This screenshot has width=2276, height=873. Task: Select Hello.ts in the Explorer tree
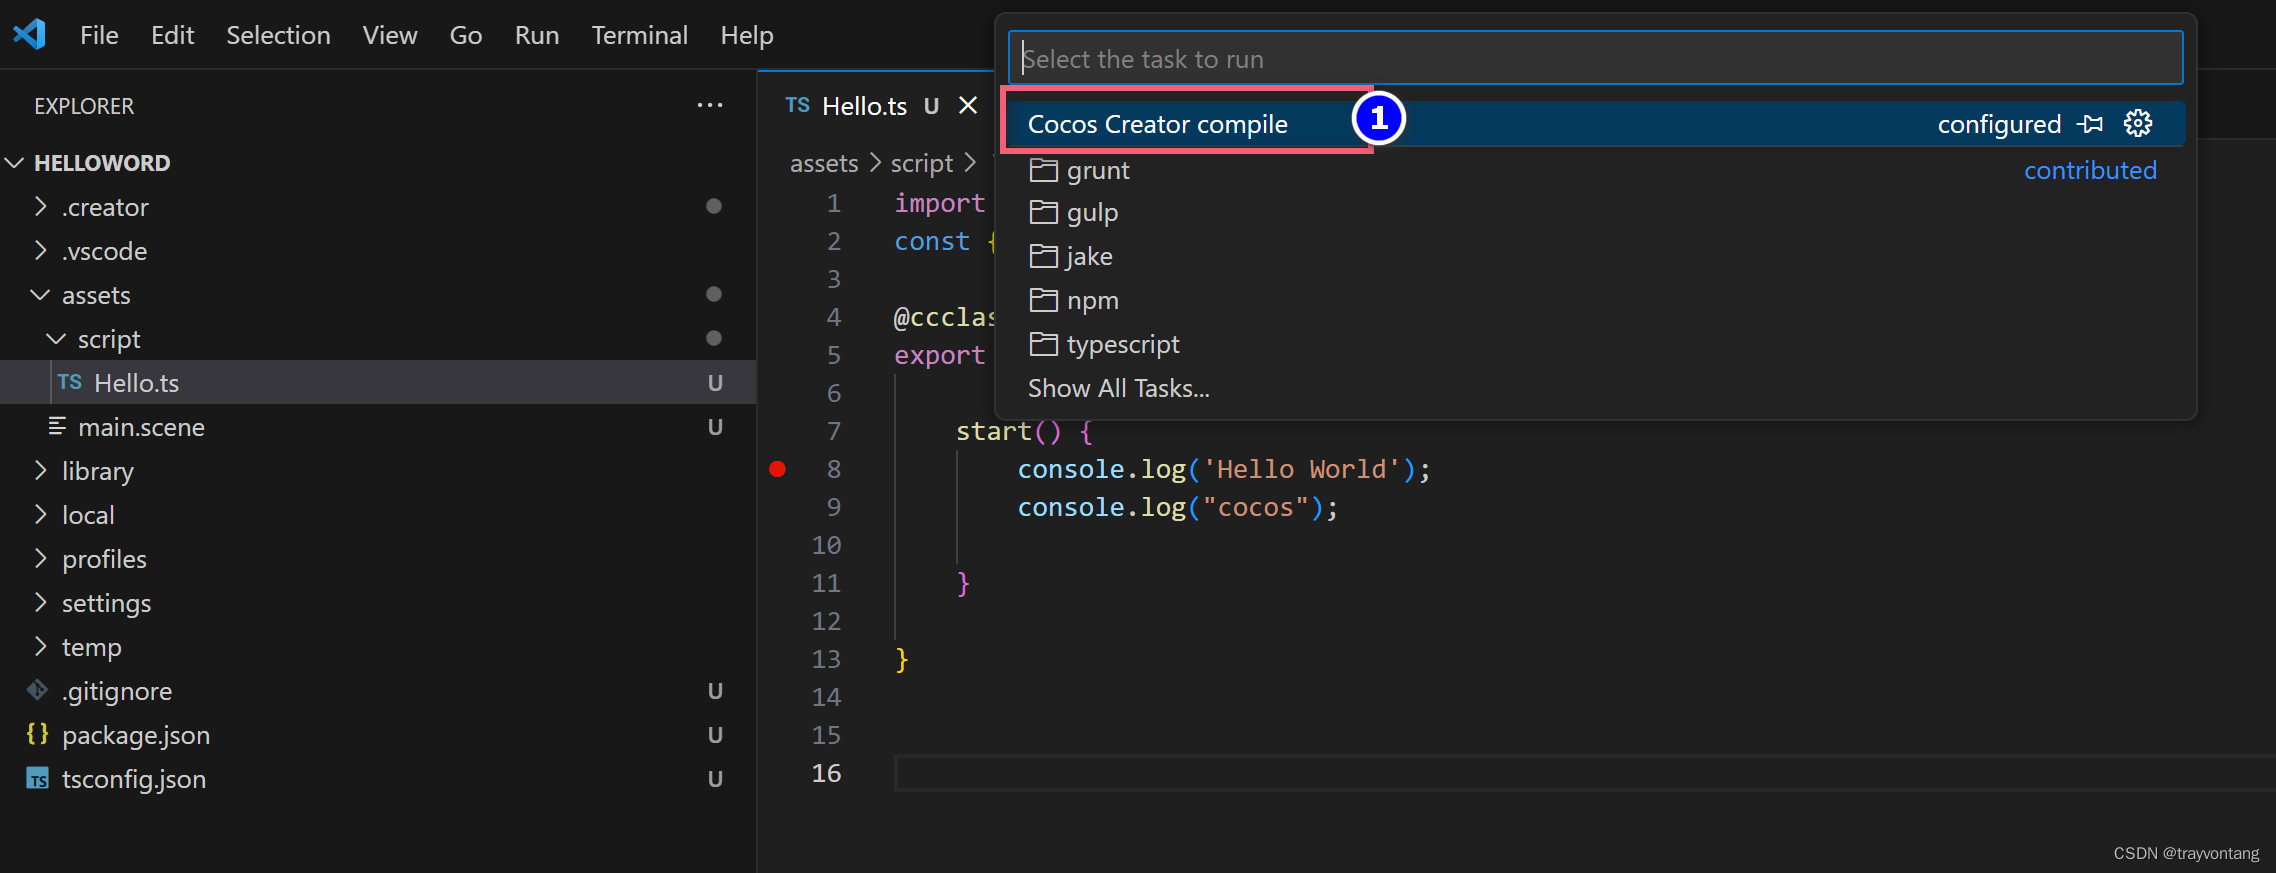pyautogui.click(x=378, y=383)
